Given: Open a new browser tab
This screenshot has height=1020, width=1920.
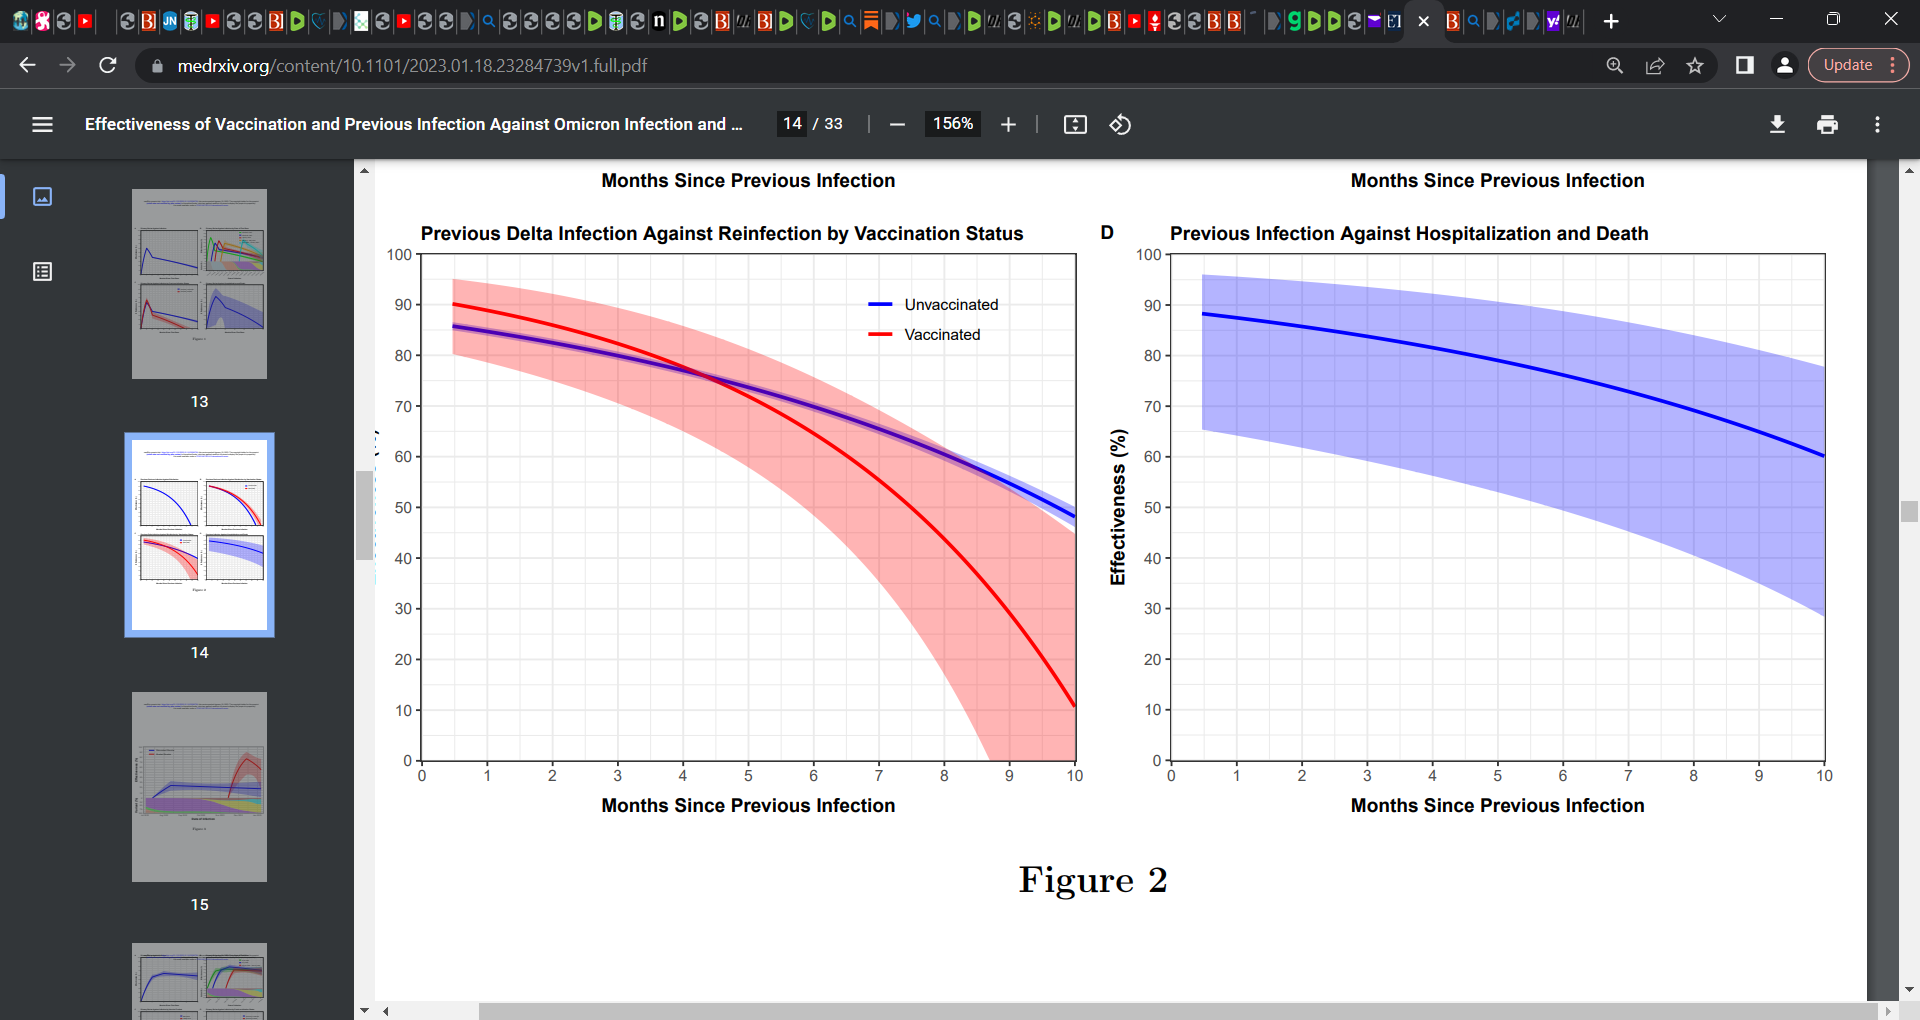Looking at the screenshot, I should pos(1610,21).
